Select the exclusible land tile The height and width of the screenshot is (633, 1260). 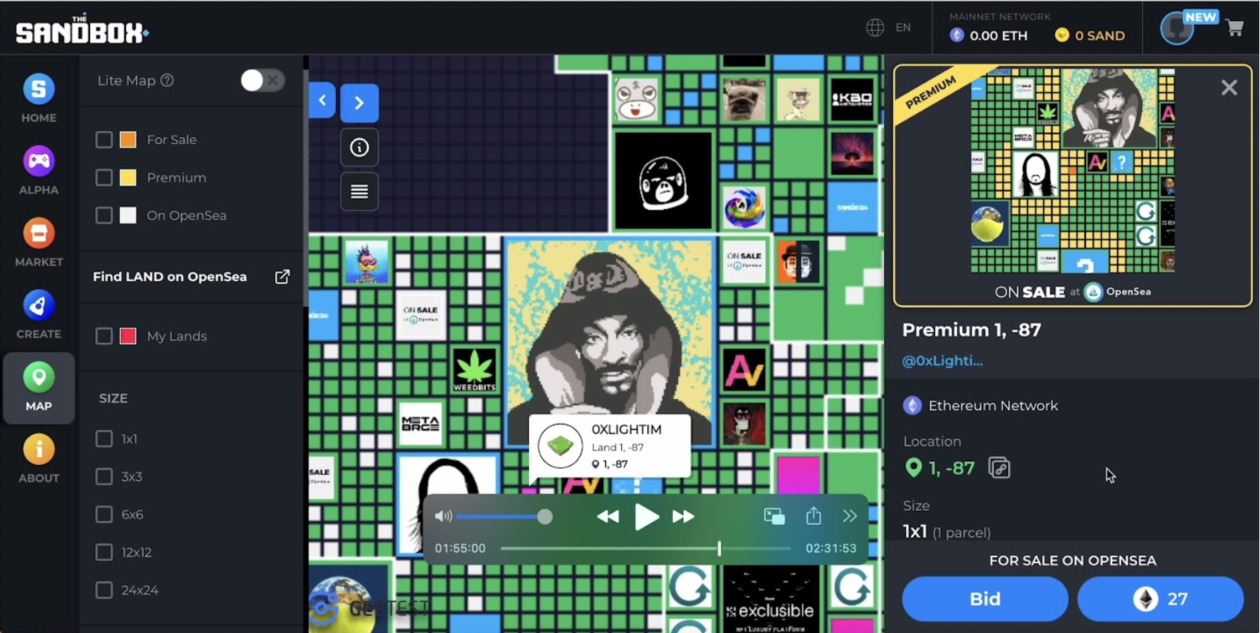pyautogui.click(x=770, y=600)
